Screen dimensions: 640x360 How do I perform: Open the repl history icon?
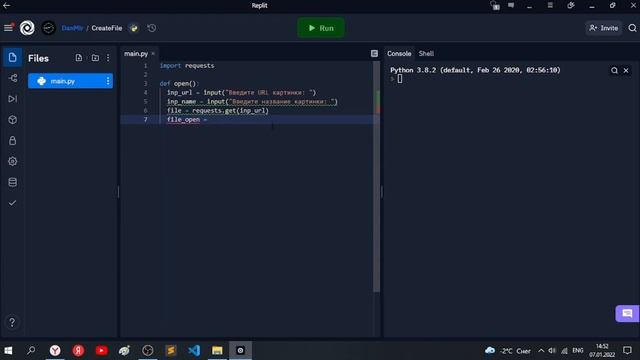point(151,28)
